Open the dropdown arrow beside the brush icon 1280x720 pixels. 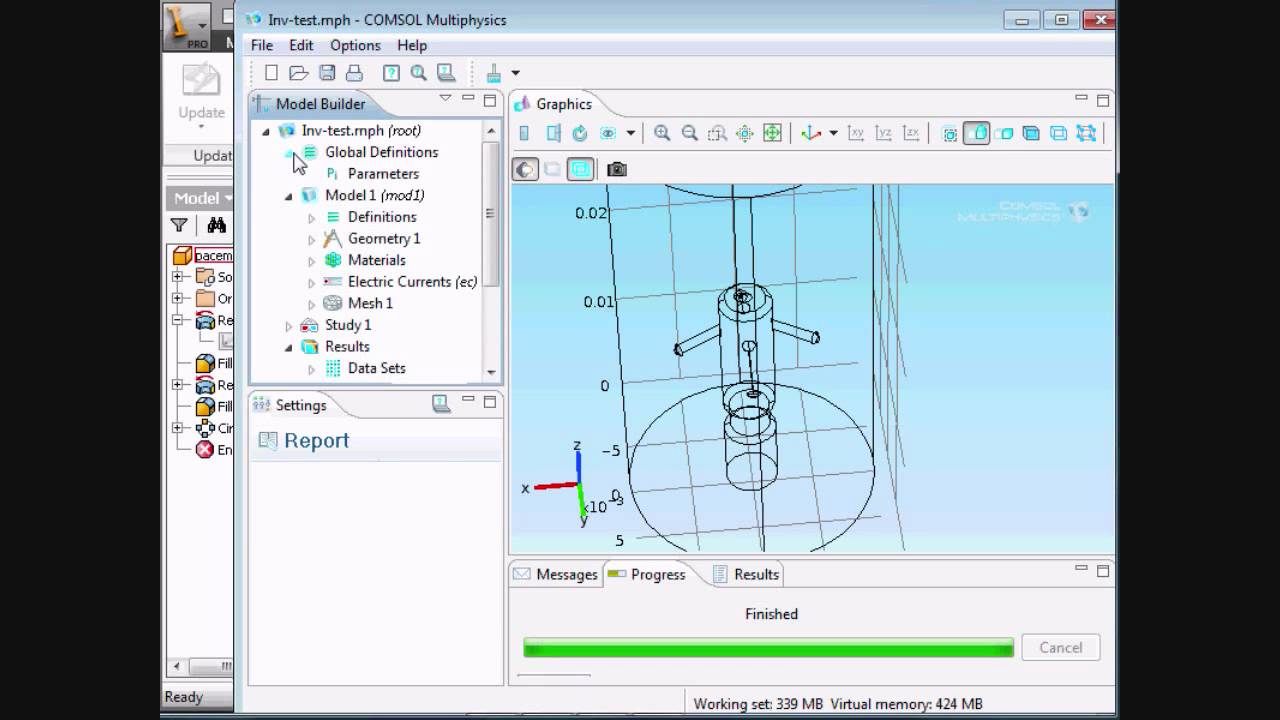tap(516, 73)
